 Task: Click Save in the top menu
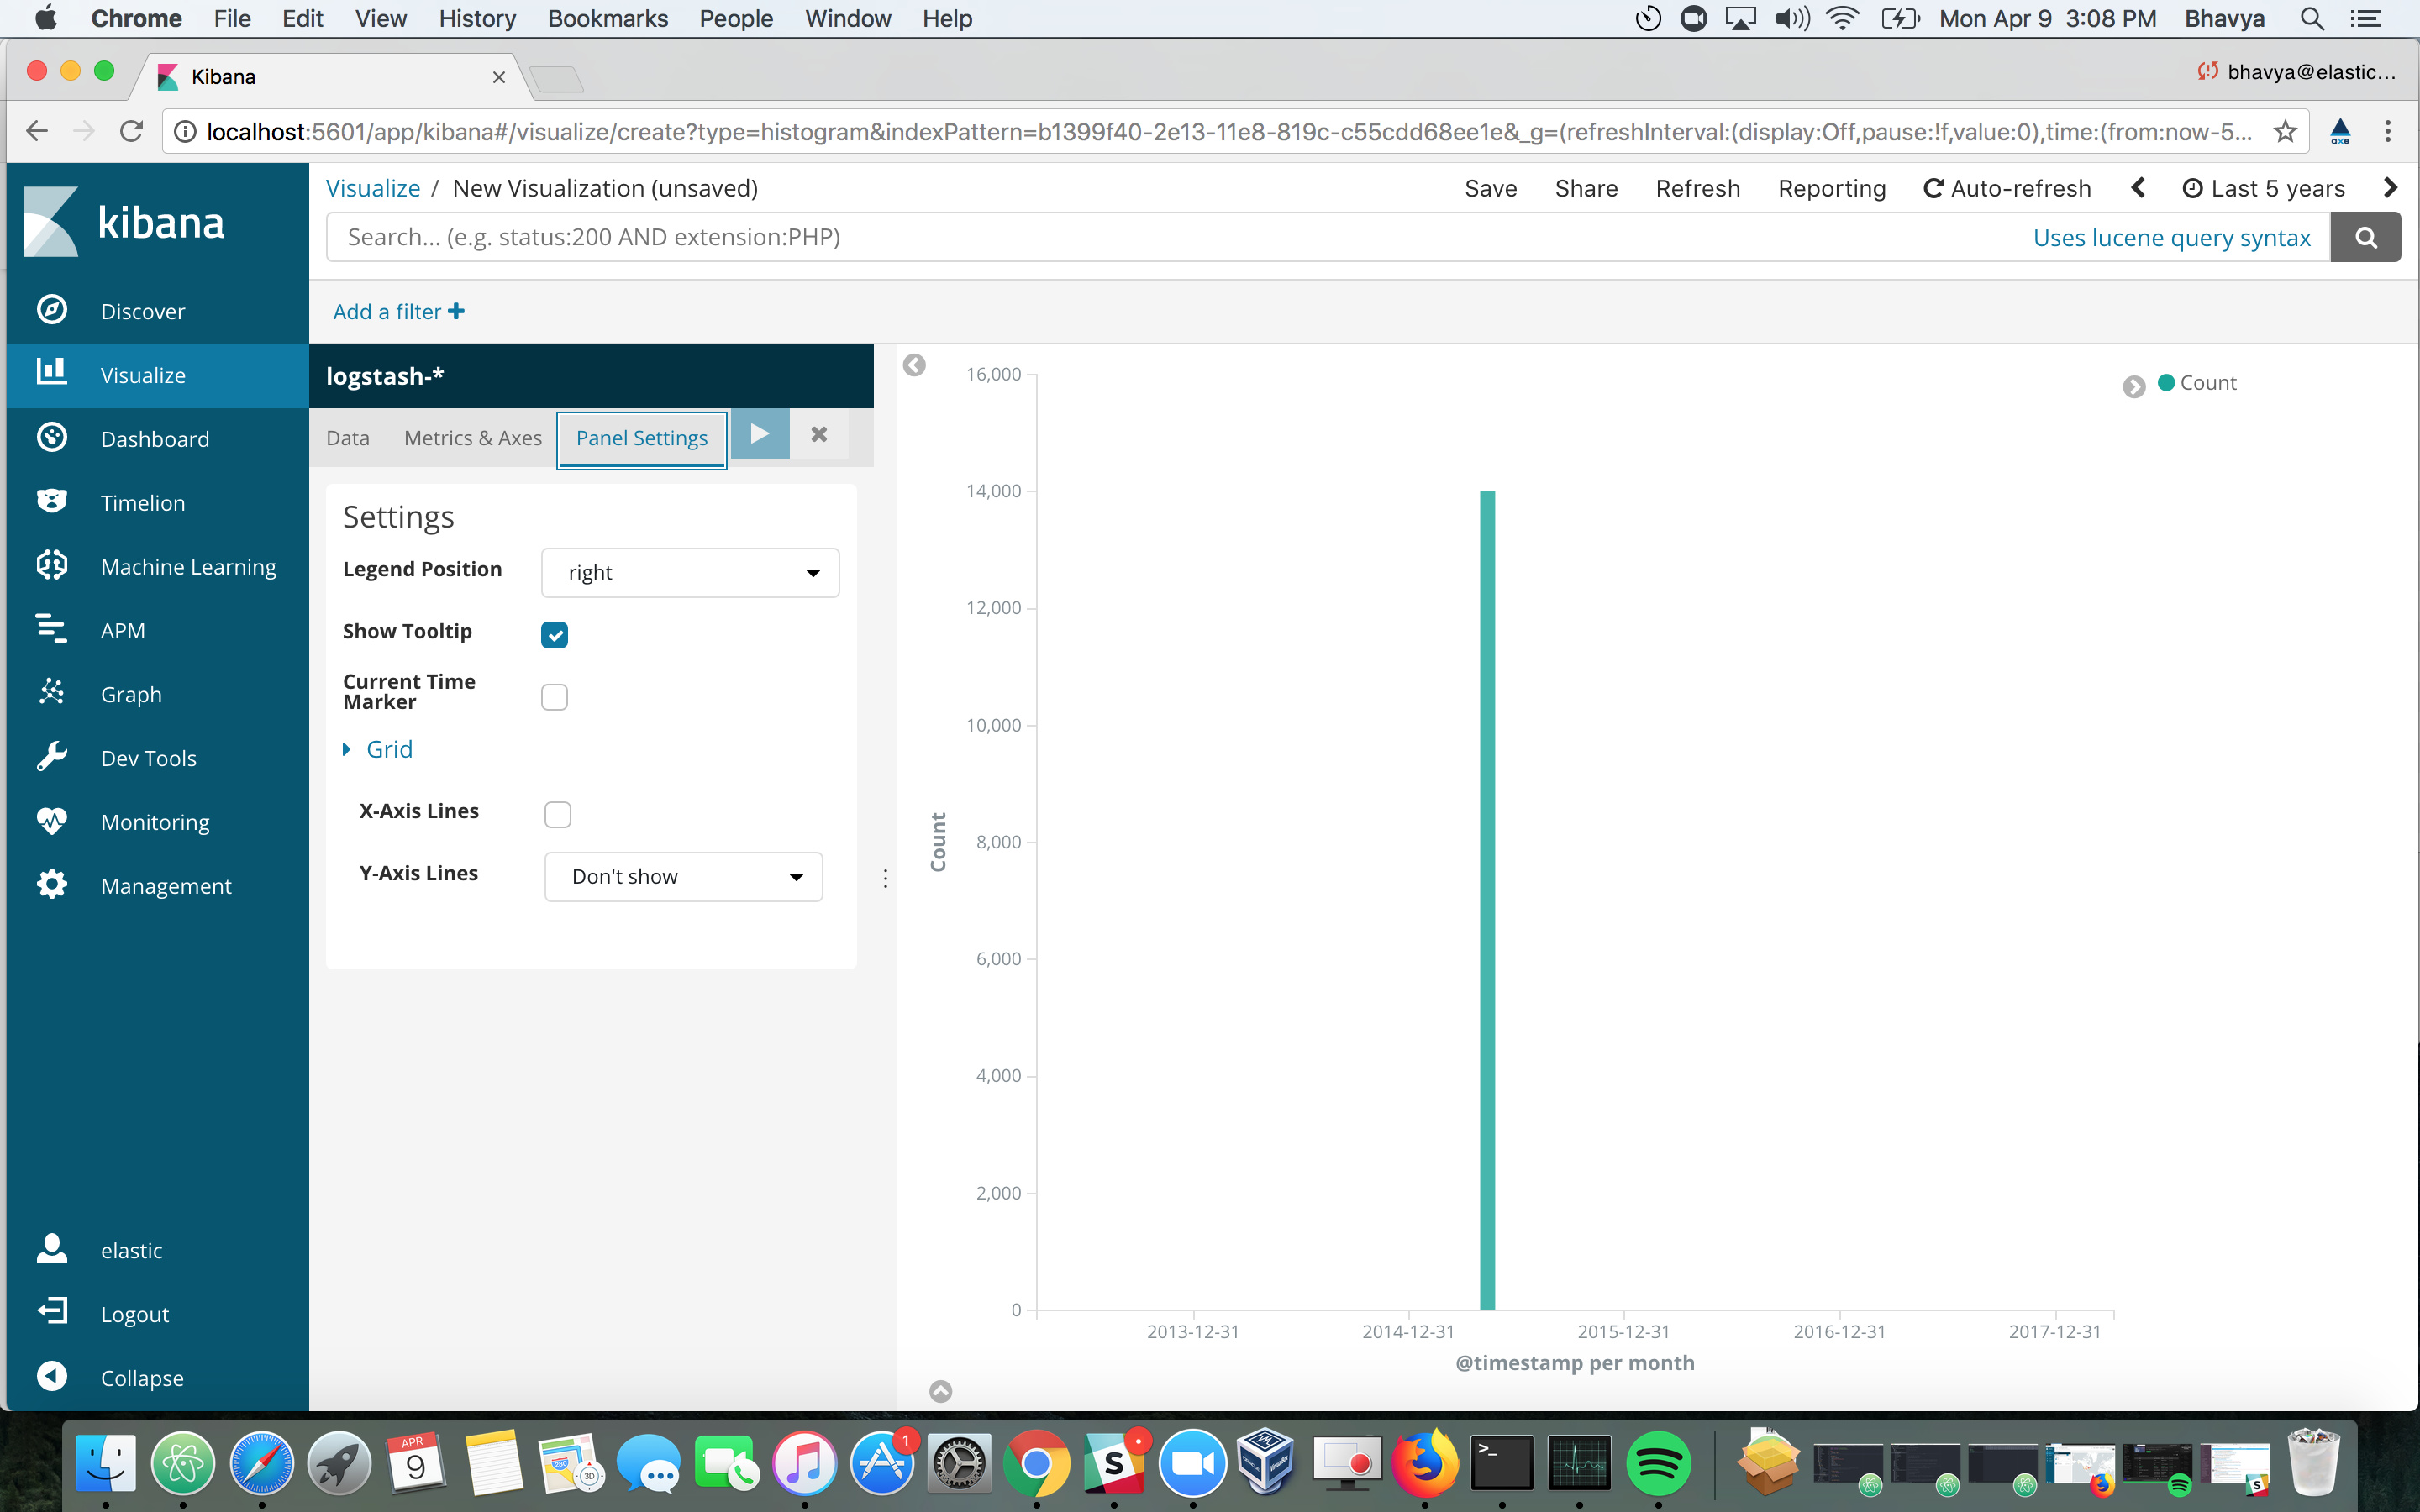pos(1490,188)
